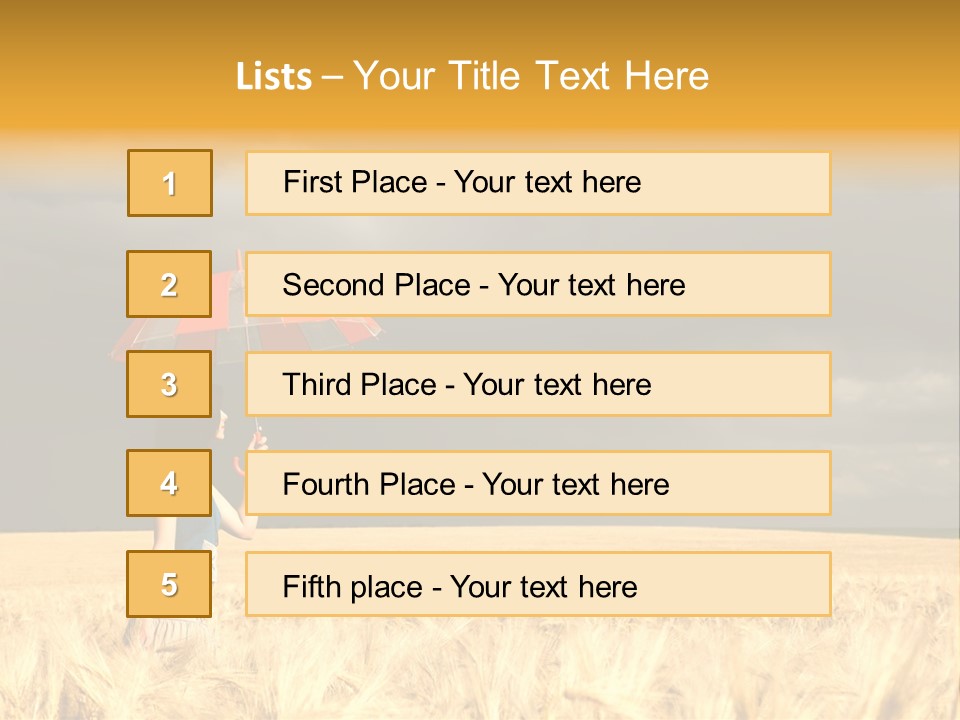
Task: Click the word "Fourth" in fourth row
Action: pyautogui.click(x=327, y=485)
